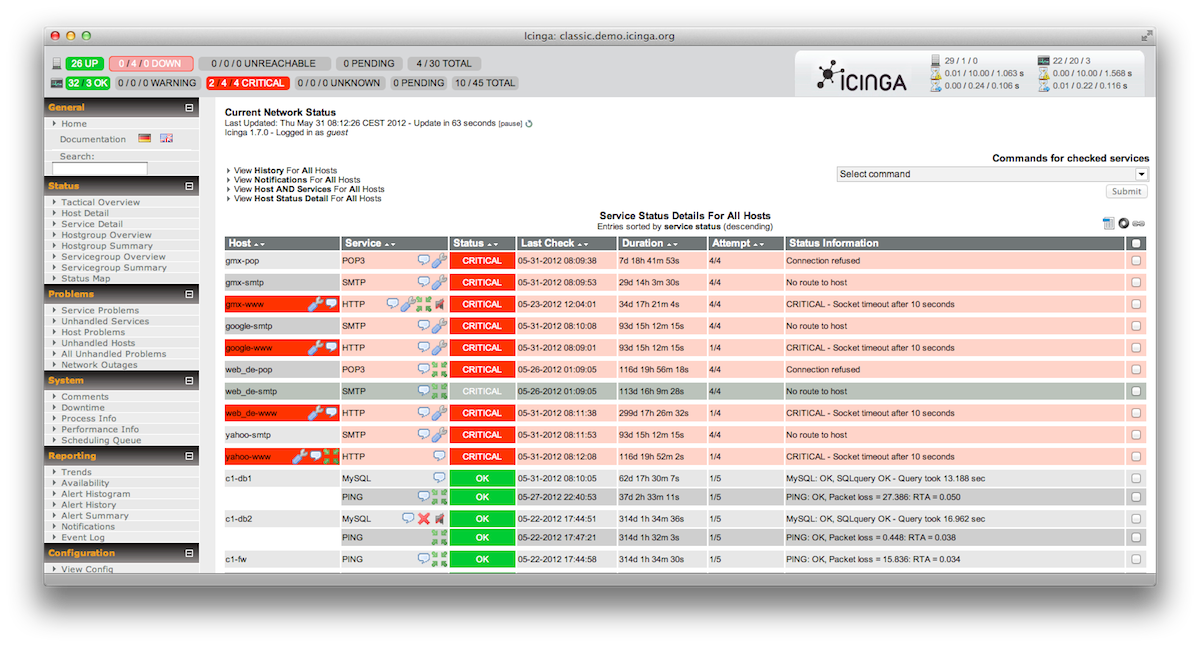Collapse the General sidebar section
The width and height of the screenshot is (1200, 647).
(x=189, y=107)
